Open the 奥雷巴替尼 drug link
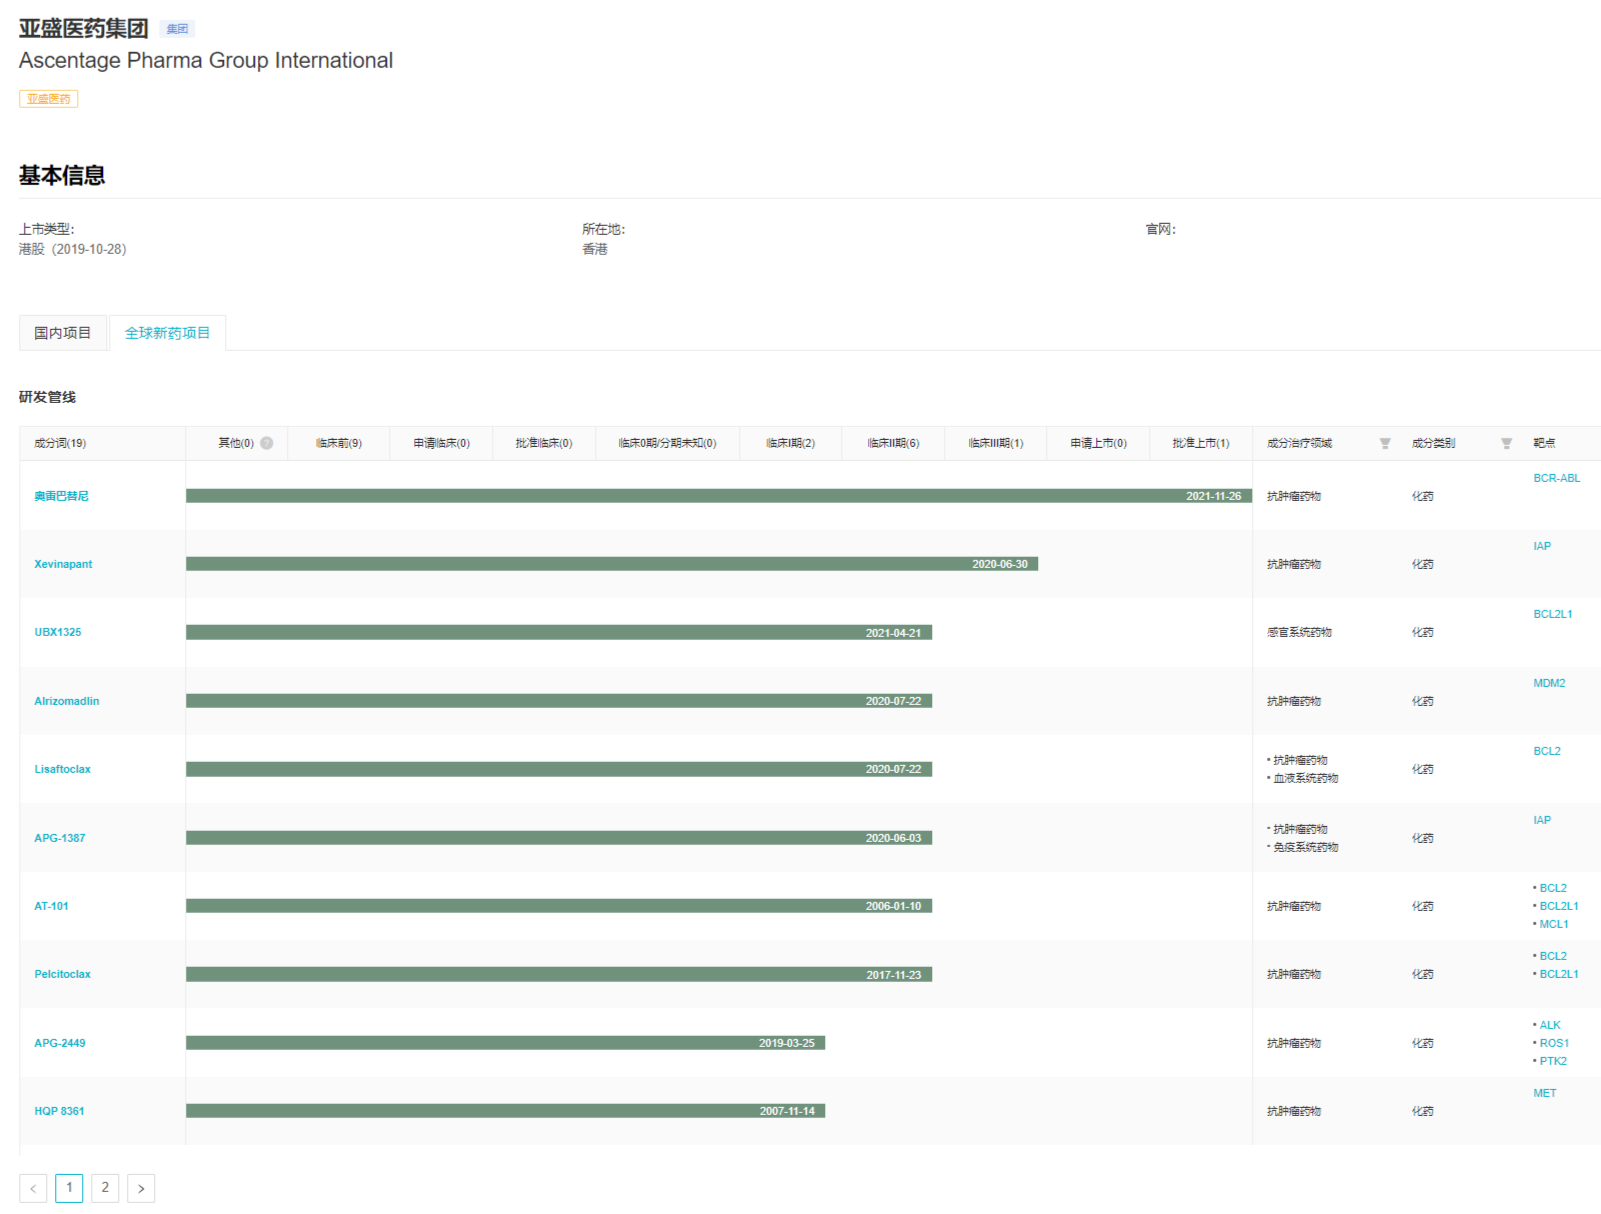The image size is (1601, 1214). [61, 496]
